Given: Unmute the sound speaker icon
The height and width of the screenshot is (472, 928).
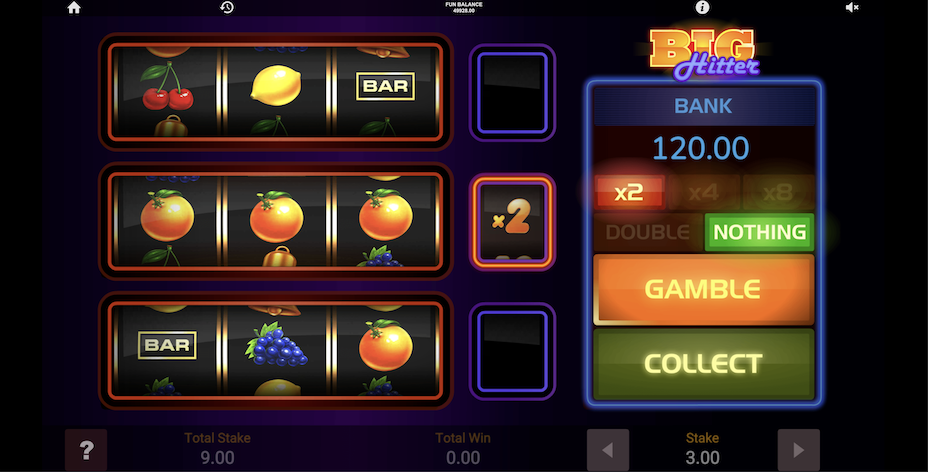Looking at the screenshot, I should [x=852, y=7].
